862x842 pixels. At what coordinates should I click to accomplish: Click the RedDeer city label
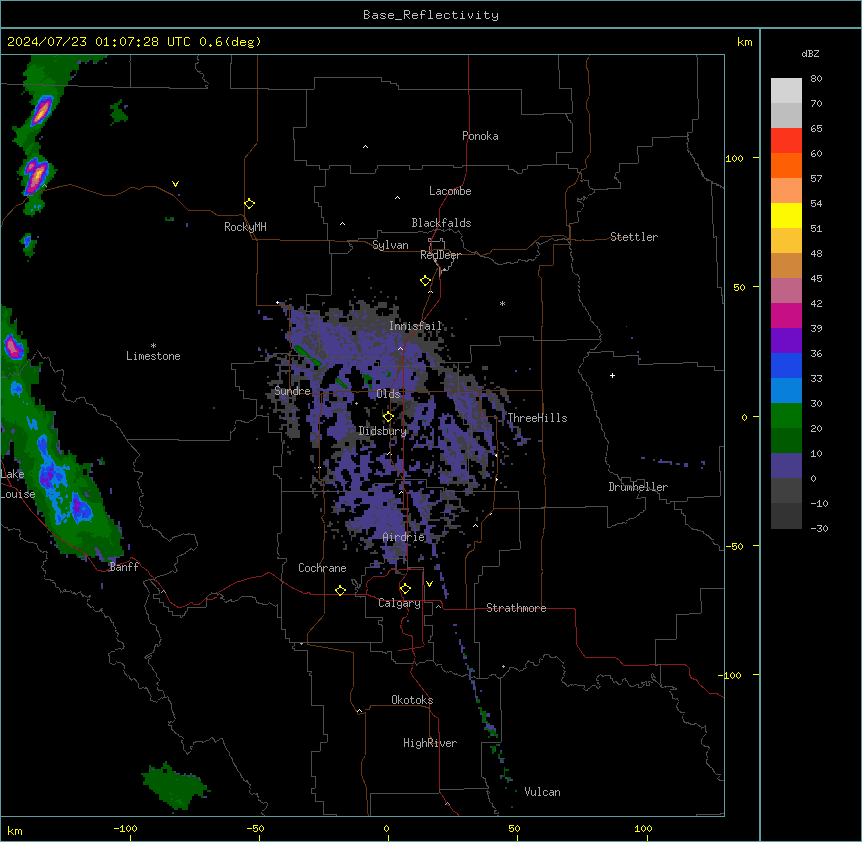tap(440, 255)
